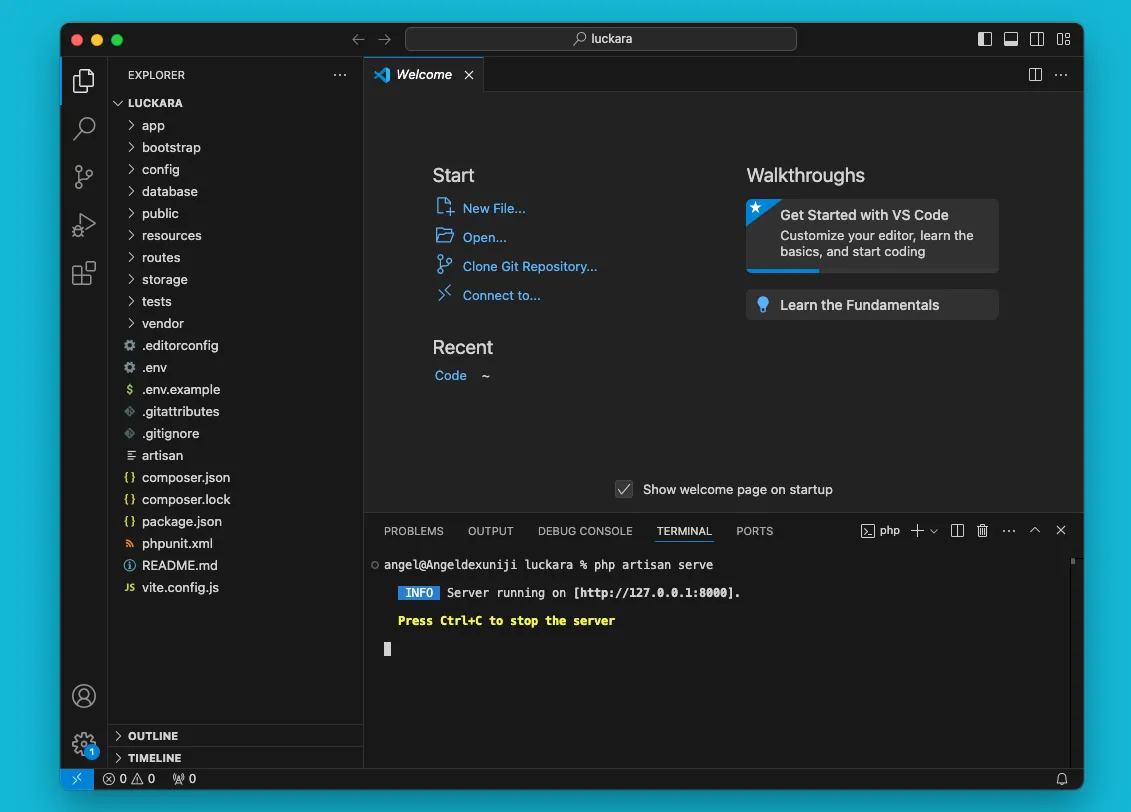Open the Search view in activity bar
The image size is (1131, 812).
pos(84,128)
